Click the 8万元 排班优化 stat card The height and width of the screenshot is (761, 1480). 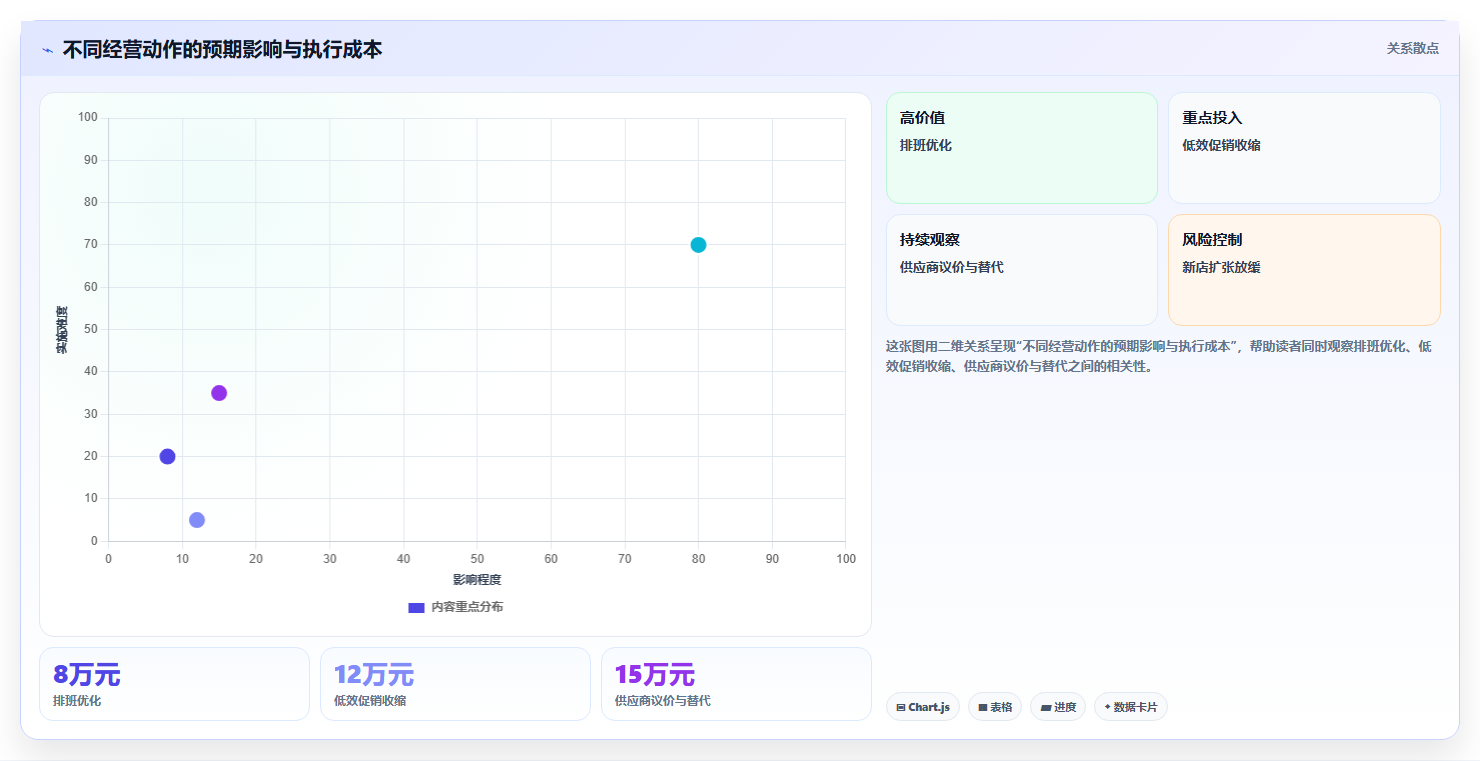click(x=174, y=684)
